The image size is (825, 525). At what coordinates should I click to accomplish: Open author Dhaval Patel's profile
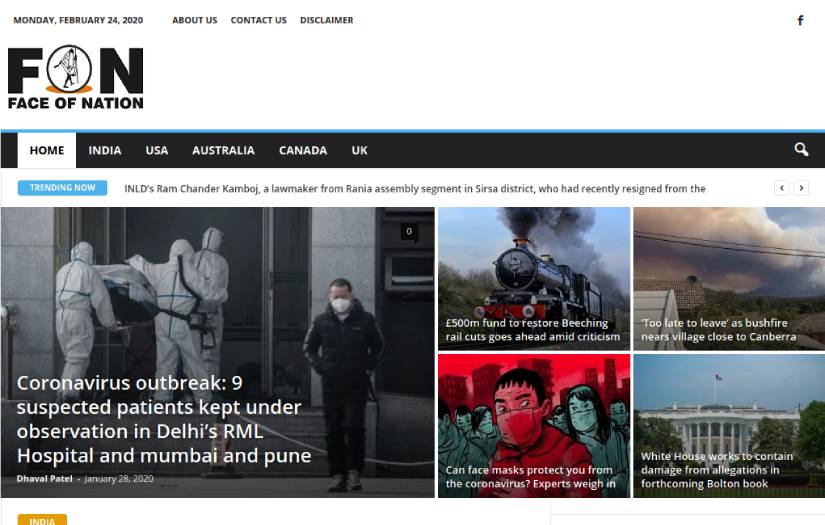pyautogui.click(x=44, y=479)
